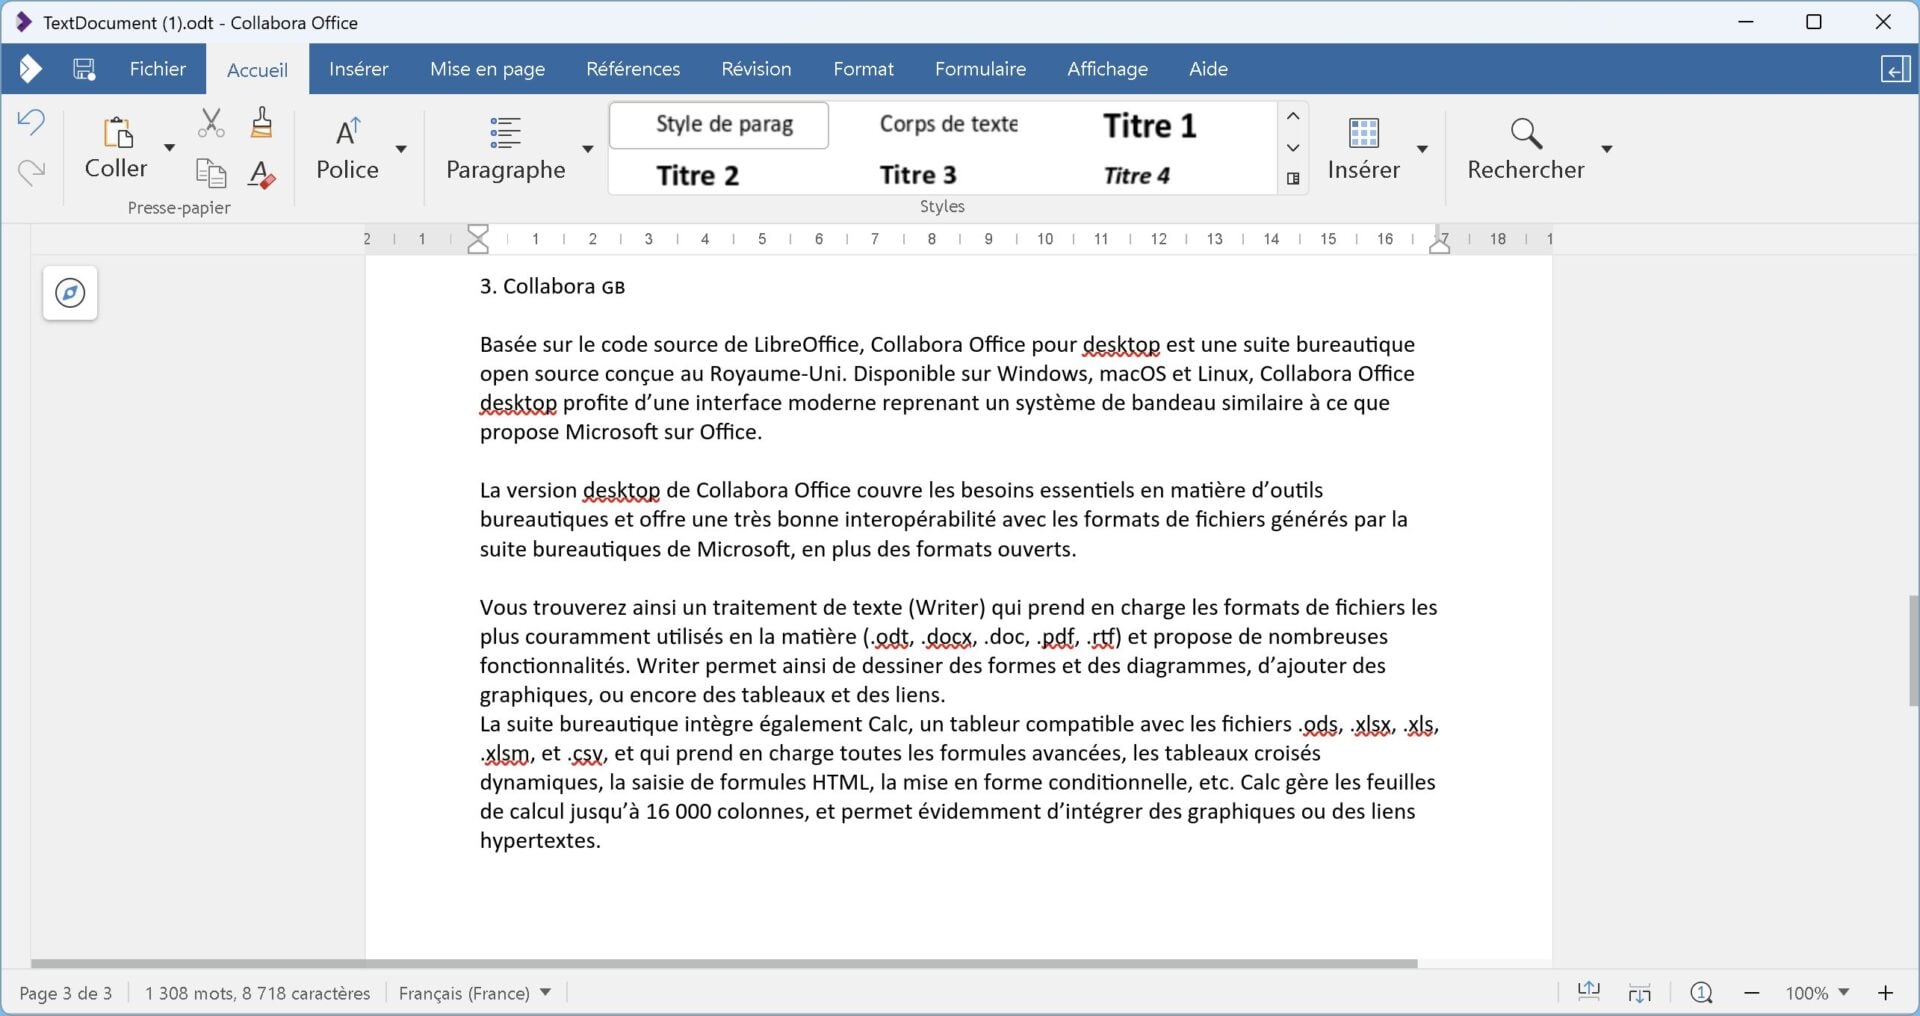This screenshot has height=1016, width=1920.
Task: Open the styles list sidebar icon
Action: (1293, 179)
